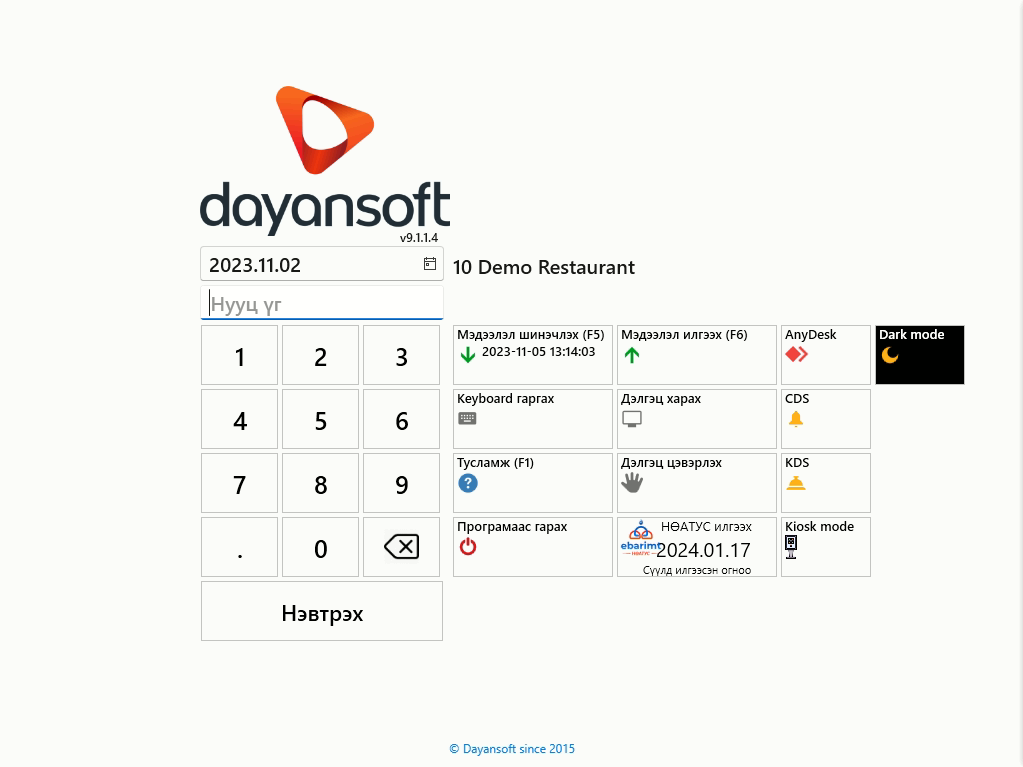
Task: Tap keypad number 6
Action: (x=401, y=419)
